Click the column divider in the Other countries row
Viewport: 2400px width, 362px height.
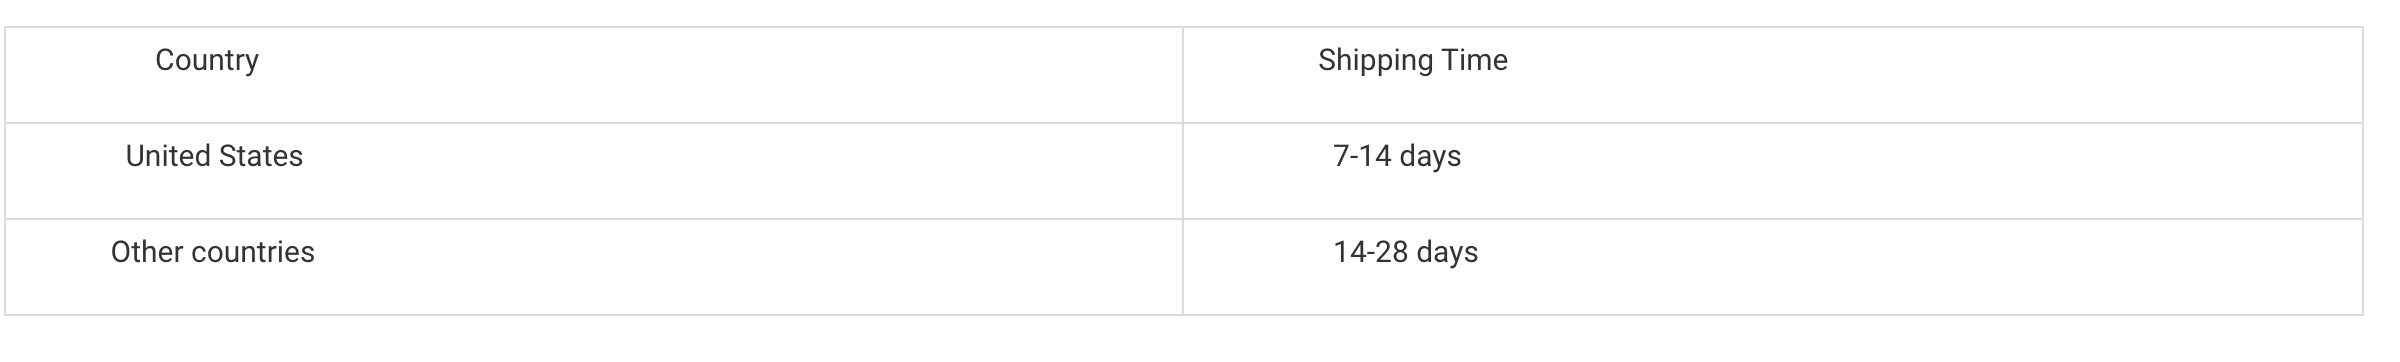tap(1183, 267)
